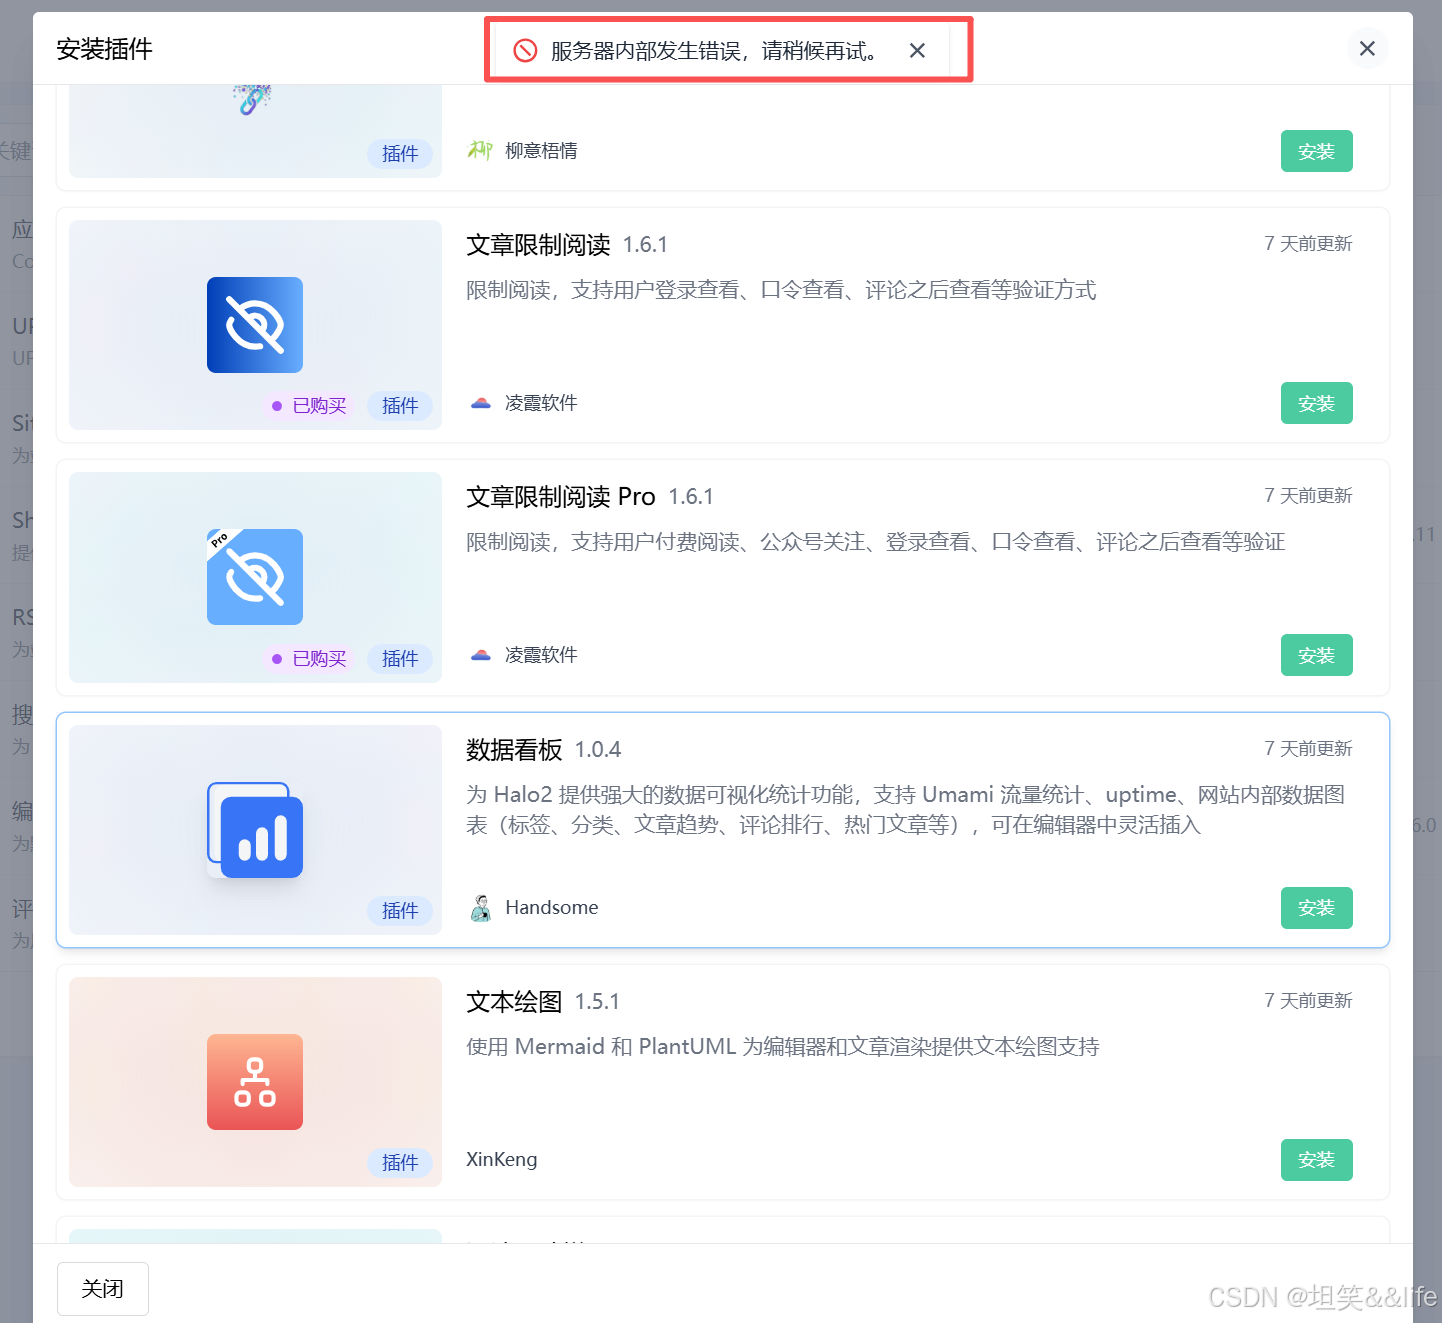The width and height of the screenshot is (1442, 1323).
Task: Install the 文本绘图 plugin
Action: (x=1316, y=1160)
